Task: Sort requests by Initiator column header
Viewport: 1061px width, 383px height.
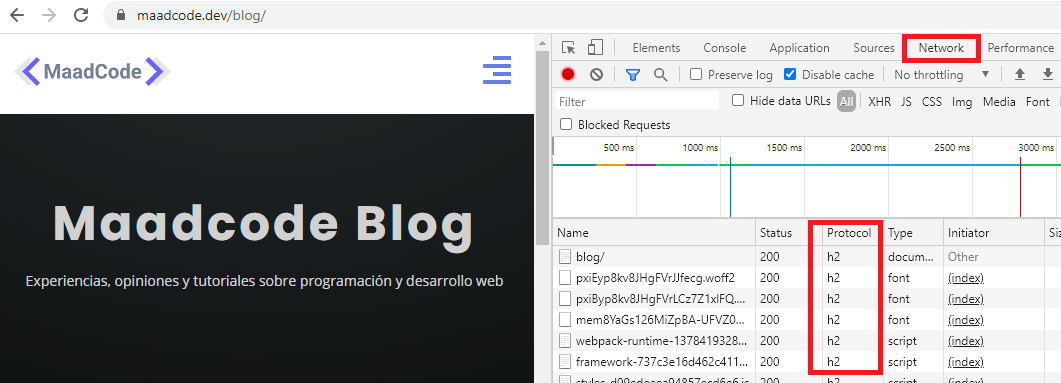Action: 992,233
